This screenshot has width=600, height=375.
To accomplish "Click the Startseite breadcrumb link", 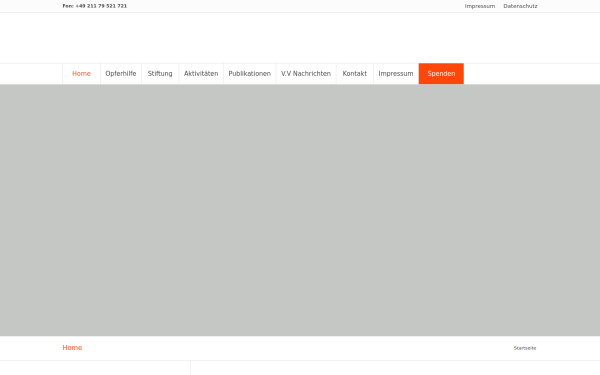I will coord(525,348).
